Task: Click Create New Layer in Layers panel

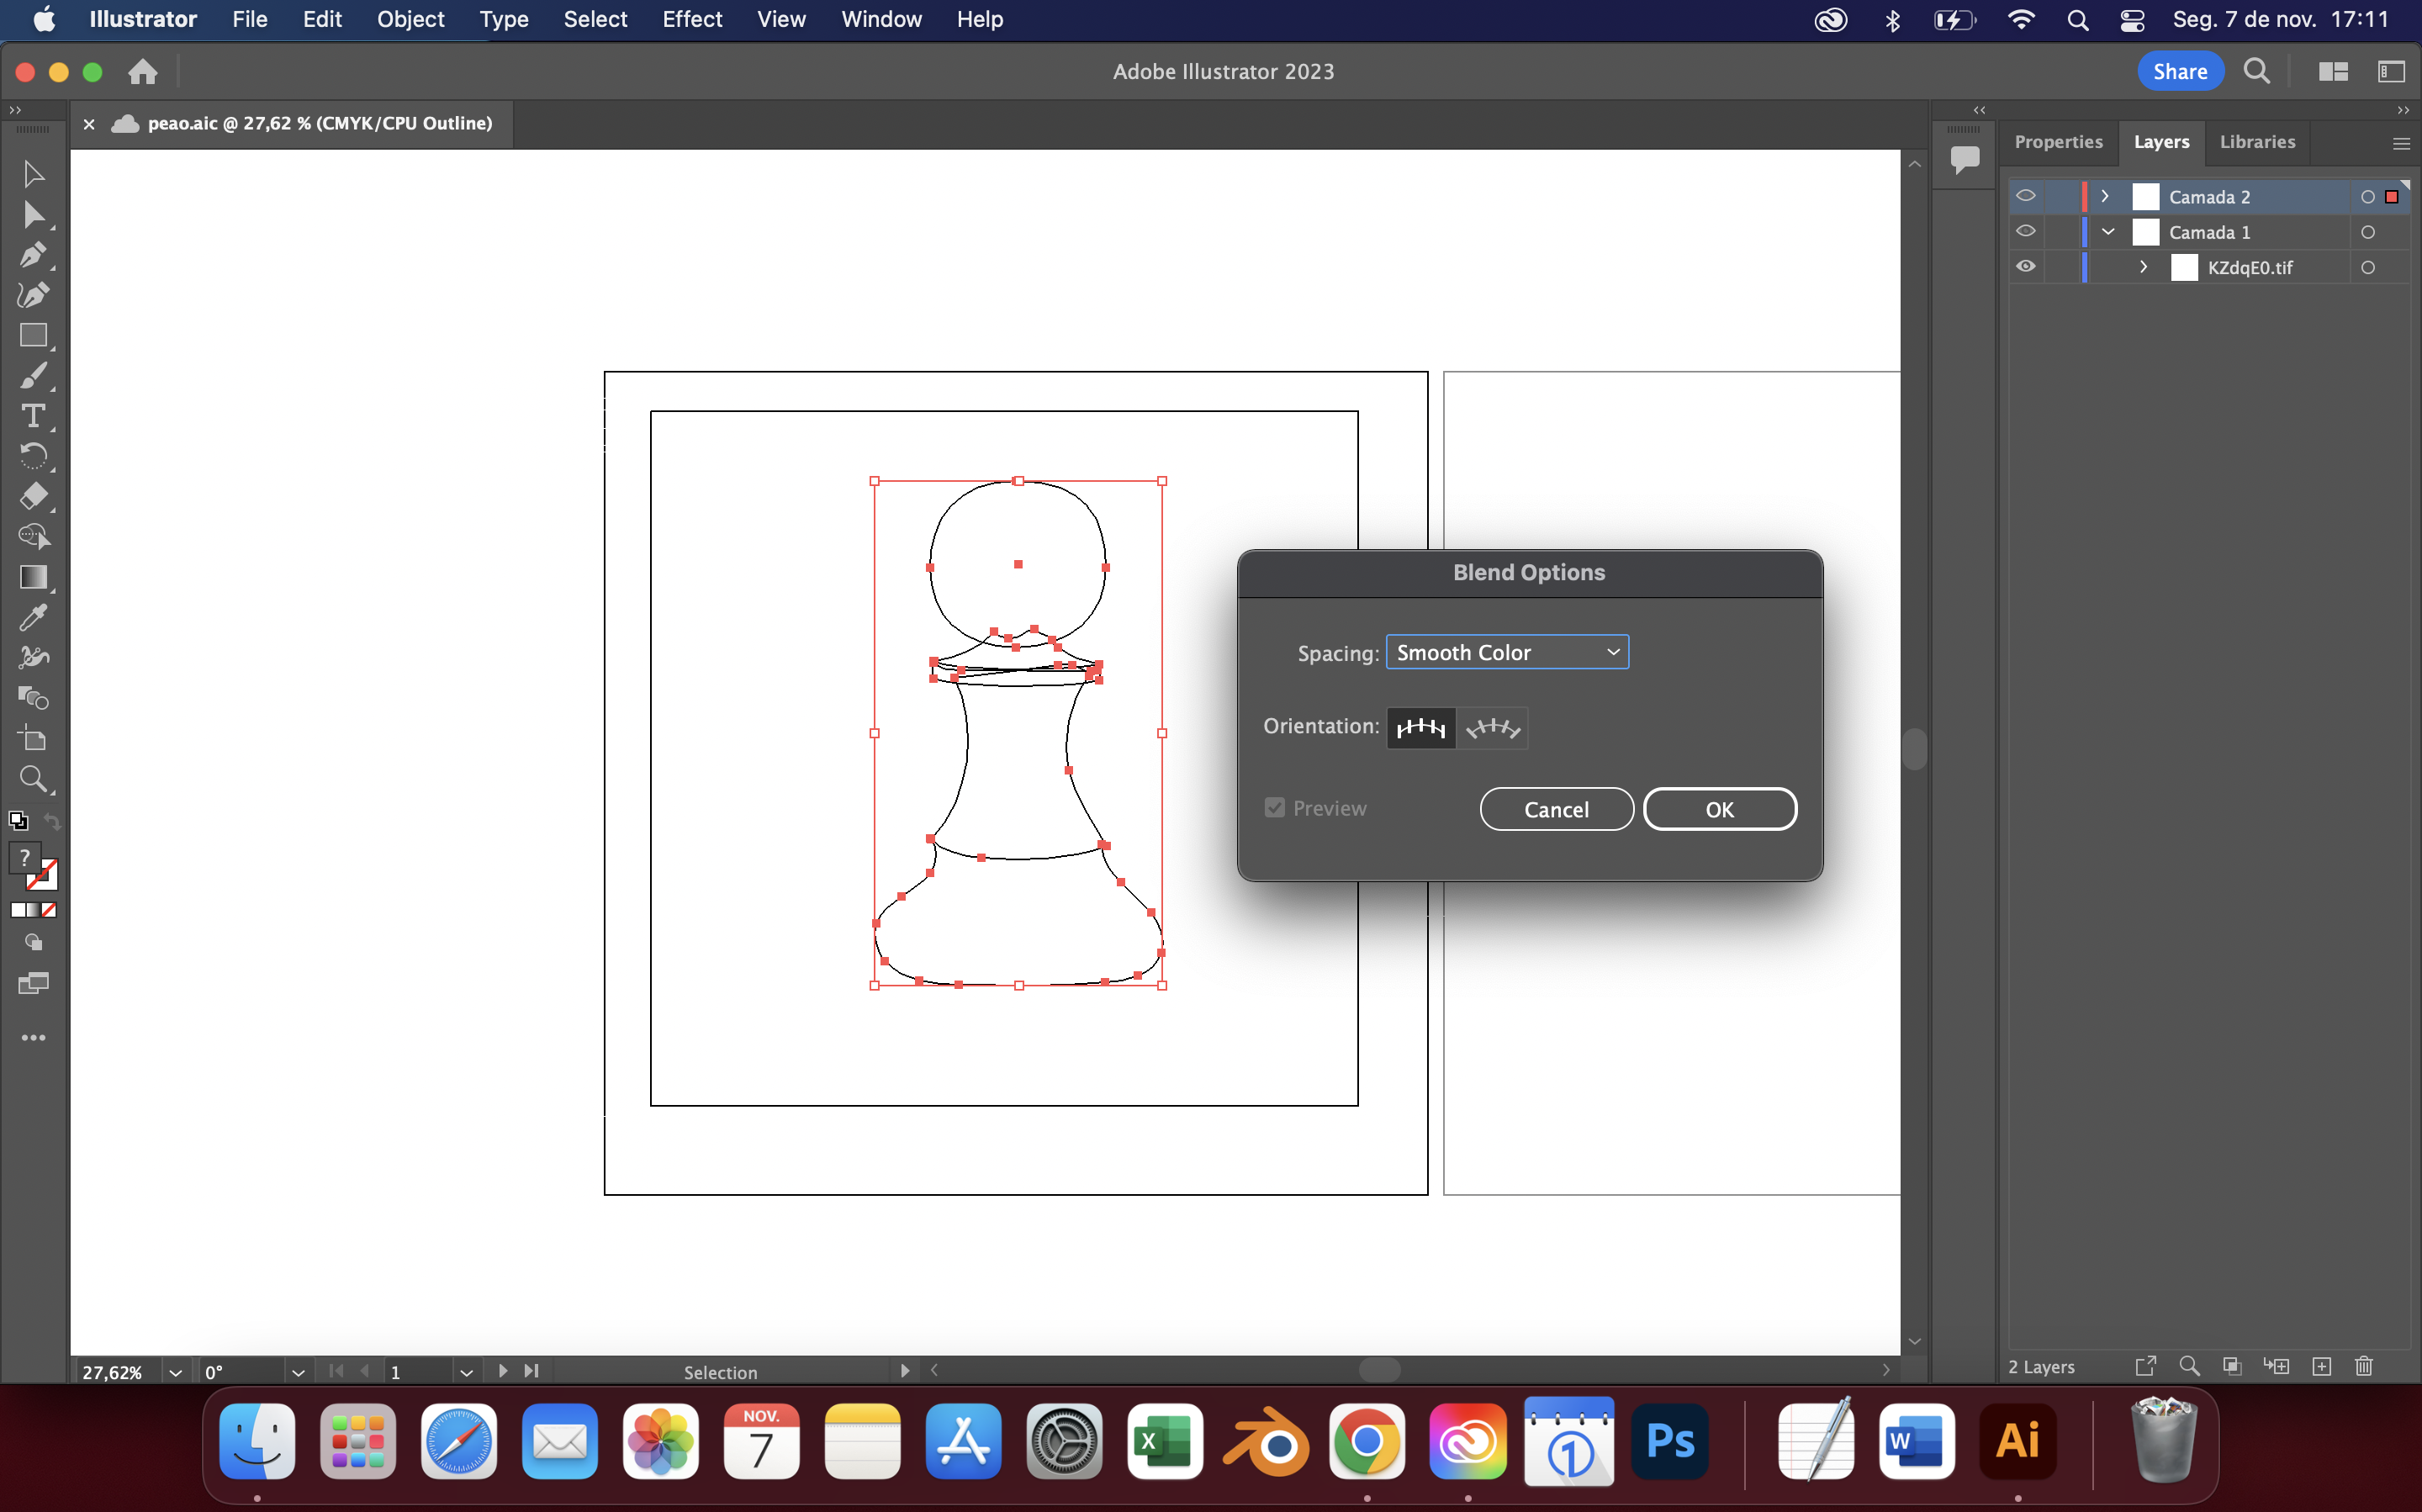Action: [x=2322, y=1366]
